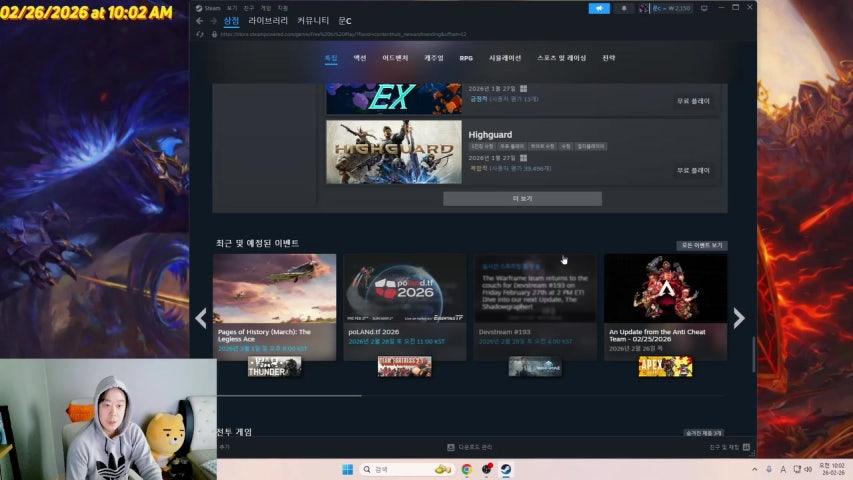
Task: Click the War Thunder game logo
Action: click(274, 366)
